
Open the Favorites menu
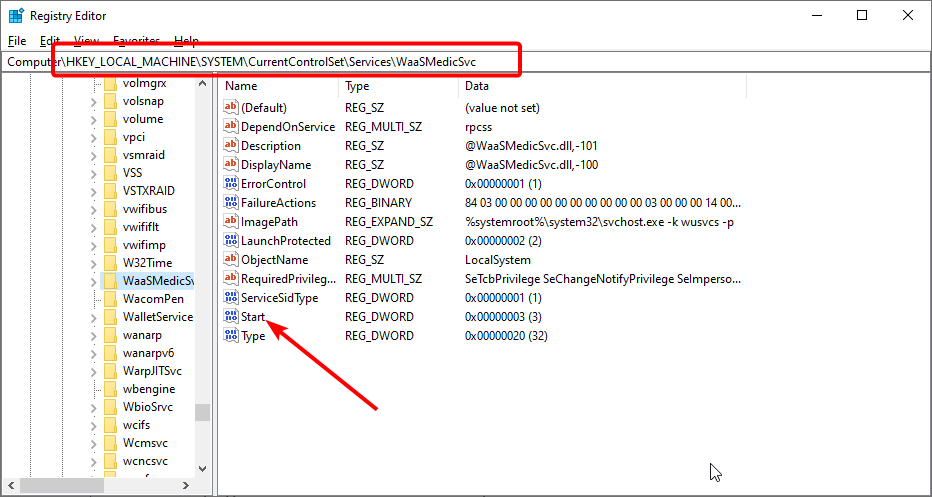[136, 41]
